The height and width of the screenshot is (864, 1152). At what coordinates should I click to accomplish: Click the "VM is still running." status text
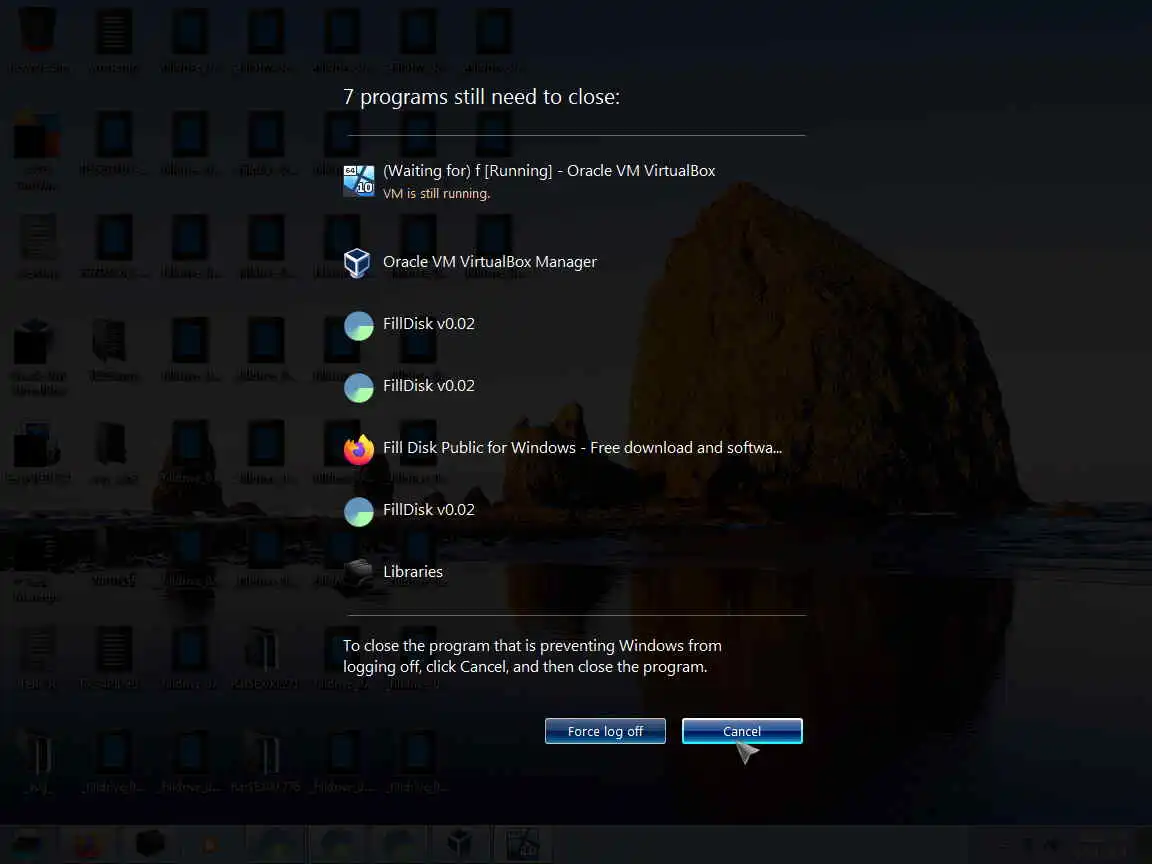click(x=436, y=194)
